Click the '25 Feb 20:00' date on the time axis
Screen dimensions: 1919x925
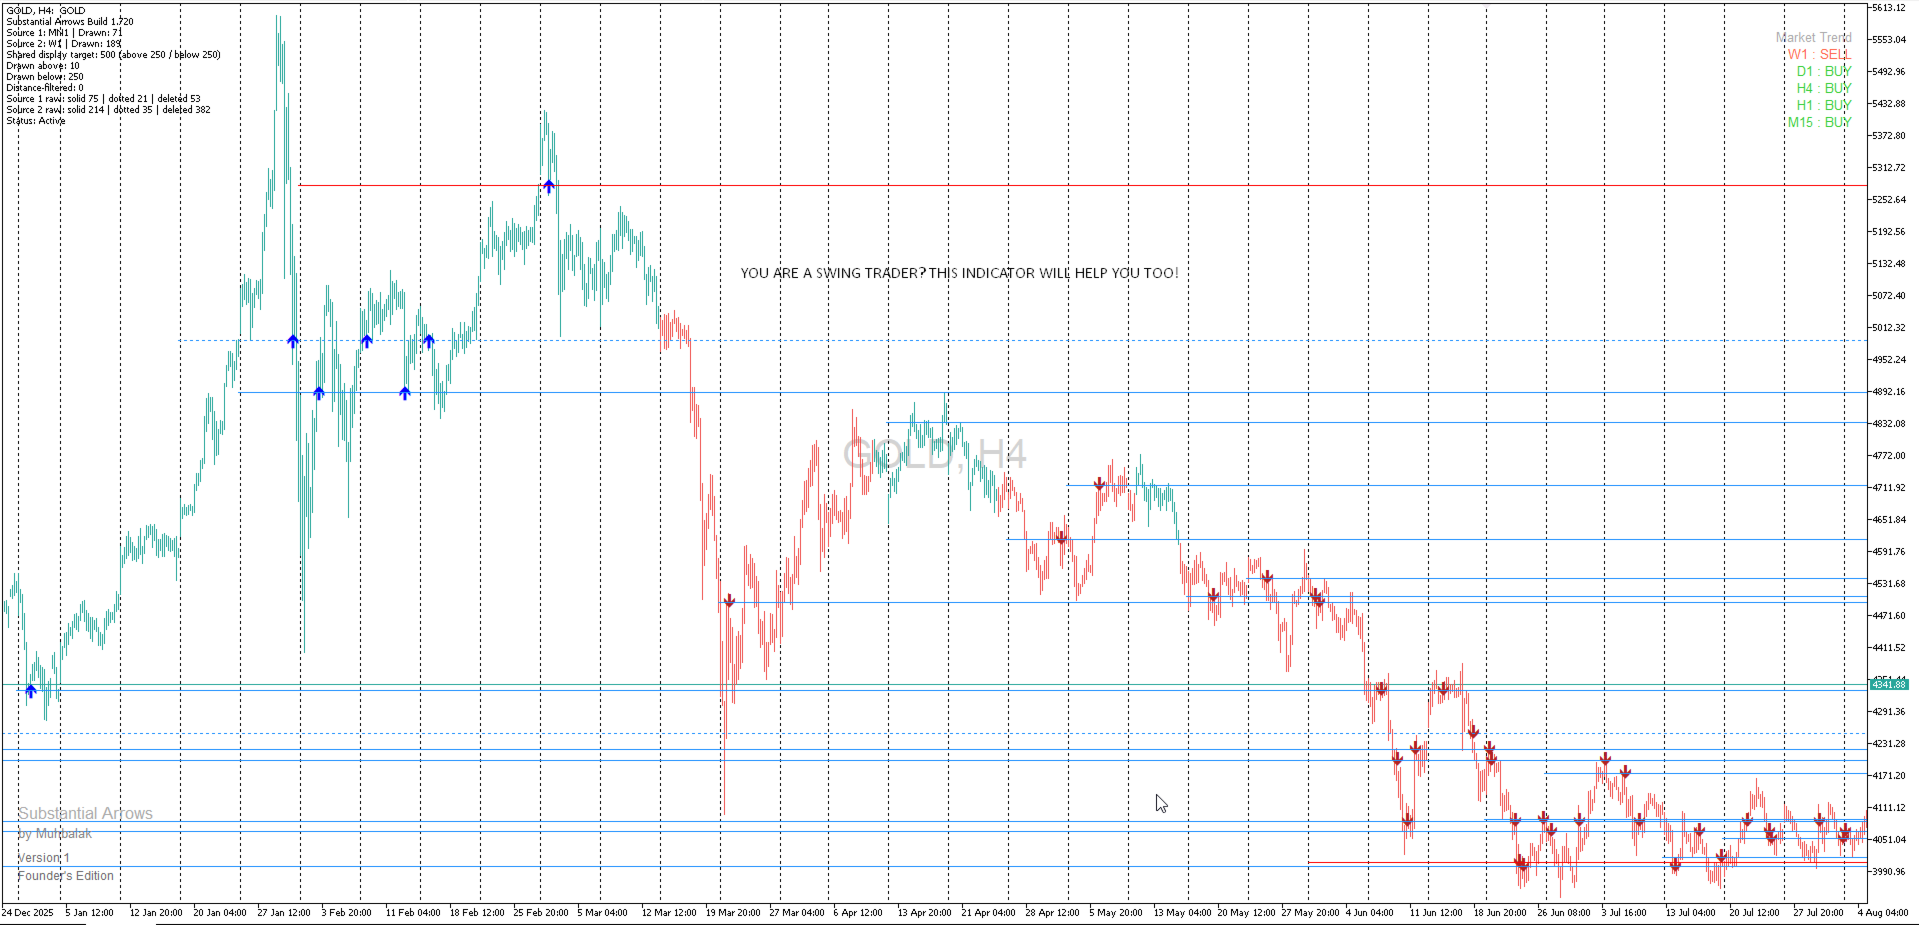[541, 912]
